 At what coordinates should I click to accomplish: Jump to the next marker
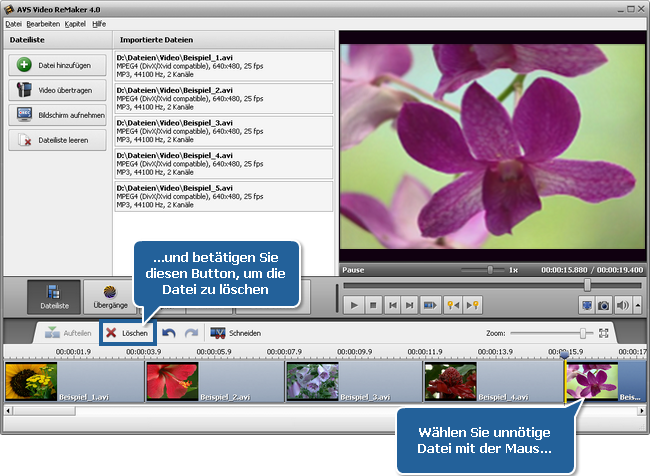click(473, 305)
